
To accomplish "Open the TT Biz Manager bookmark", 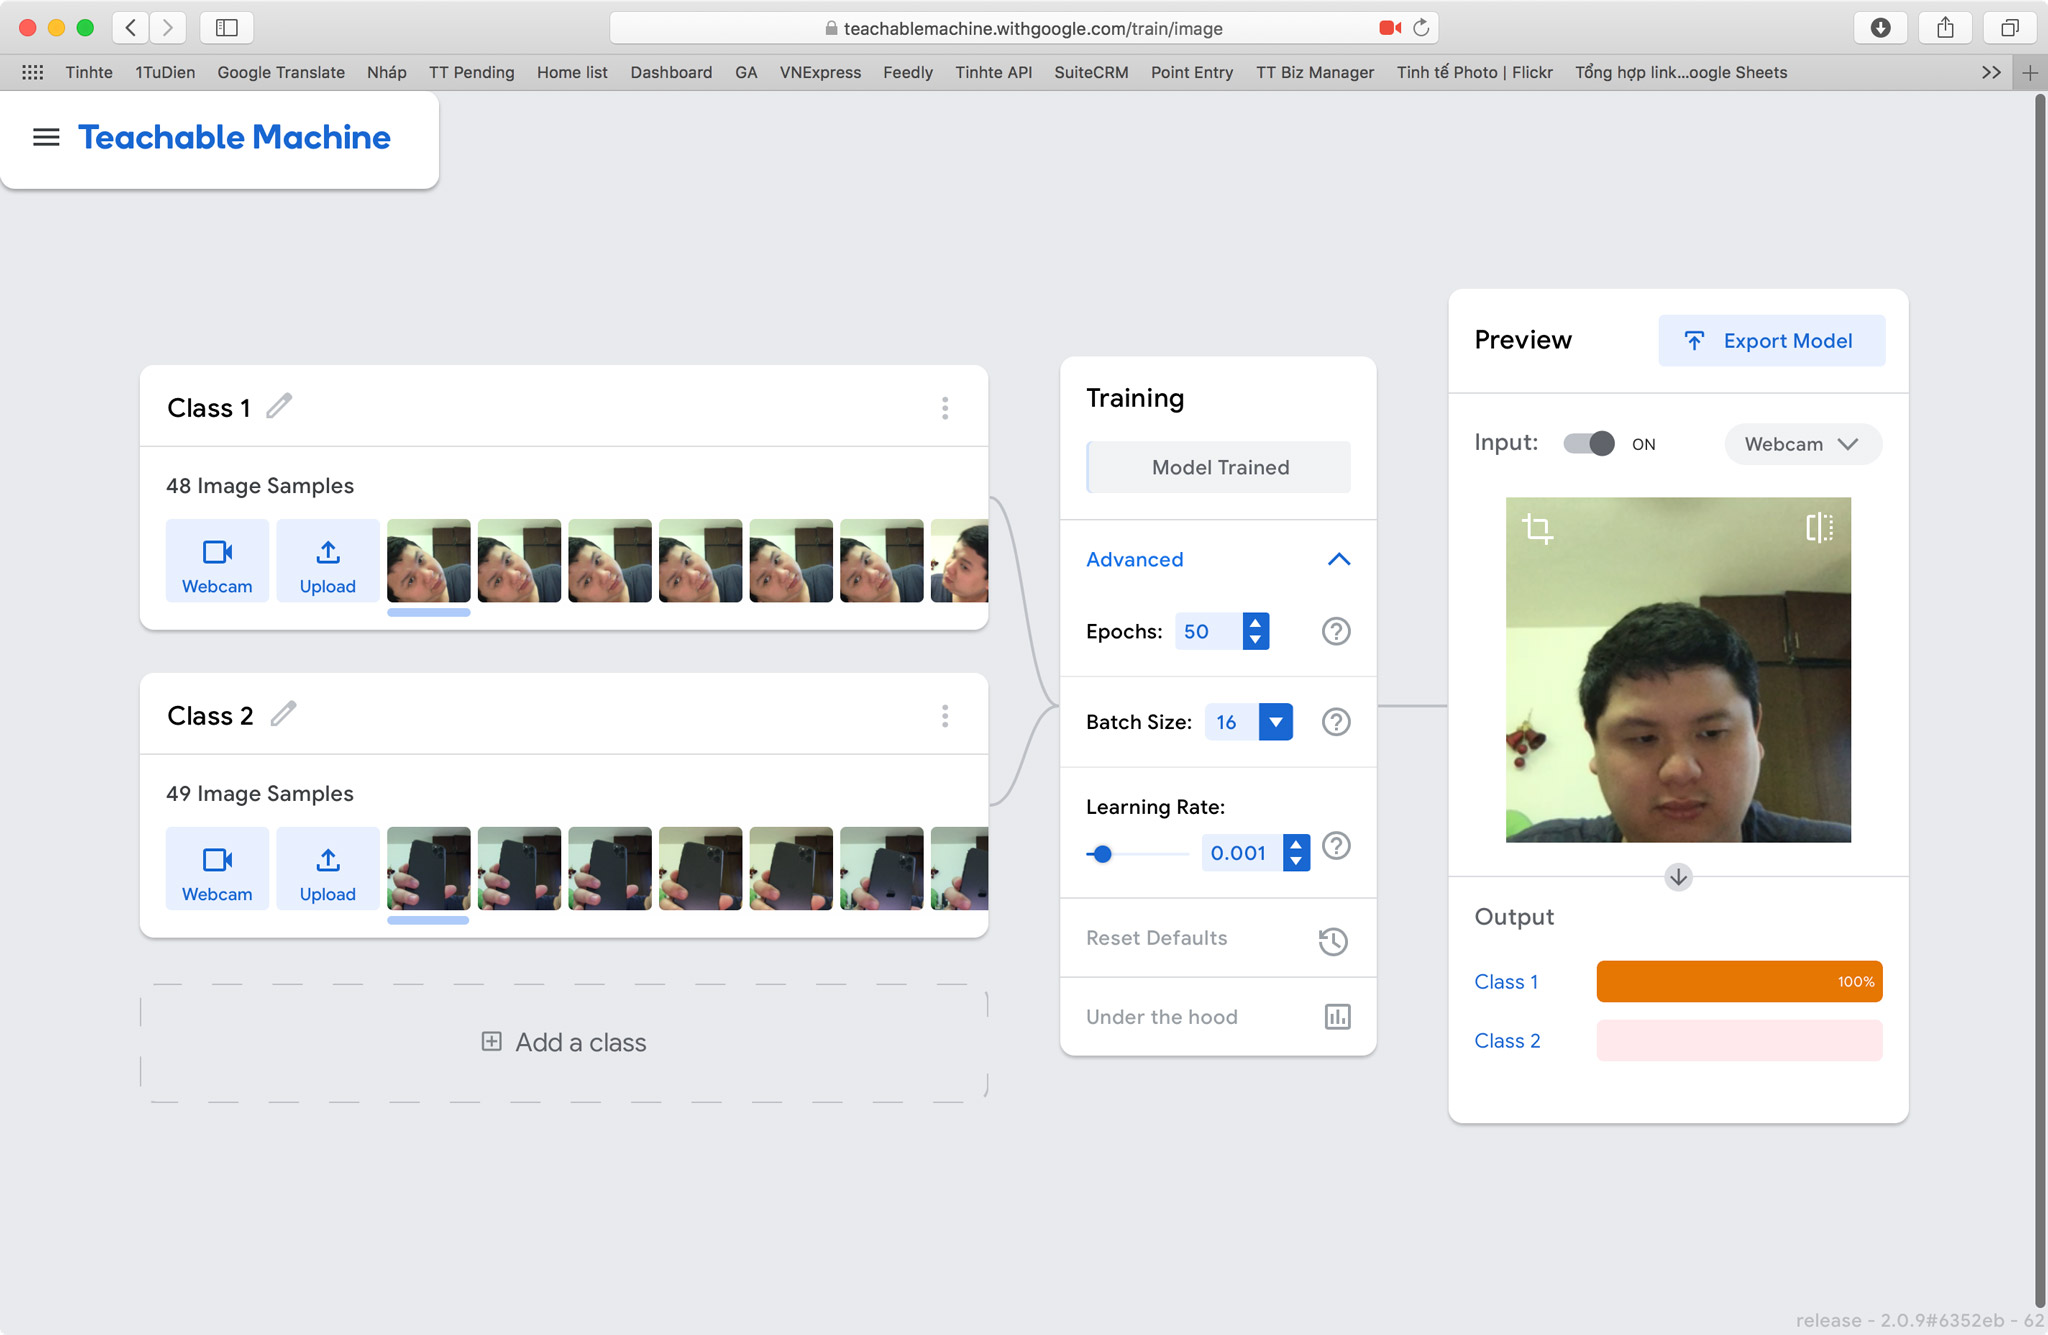I will pyautogui.click(x=1315, y=72).
